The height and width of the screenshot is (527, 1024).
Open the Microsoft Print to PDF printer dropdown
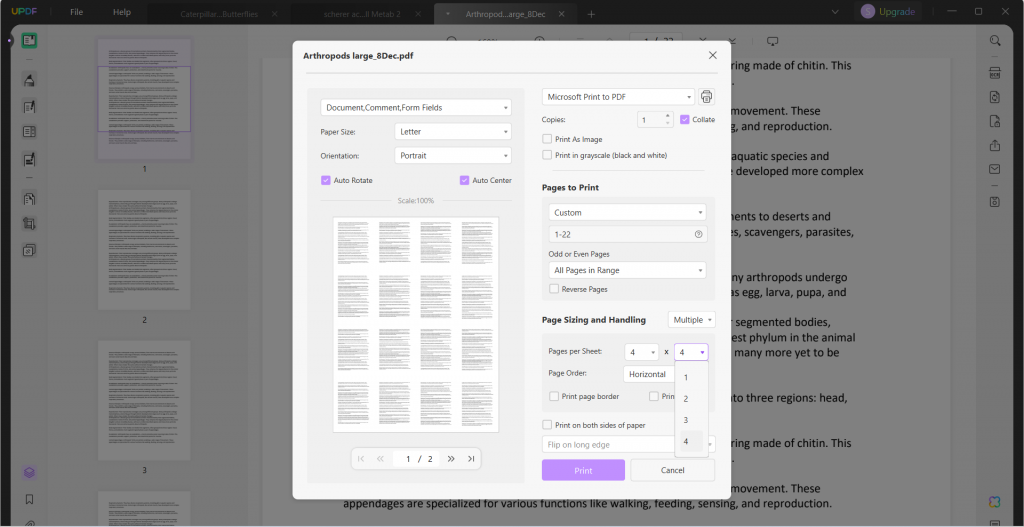(x=618, y=97)
